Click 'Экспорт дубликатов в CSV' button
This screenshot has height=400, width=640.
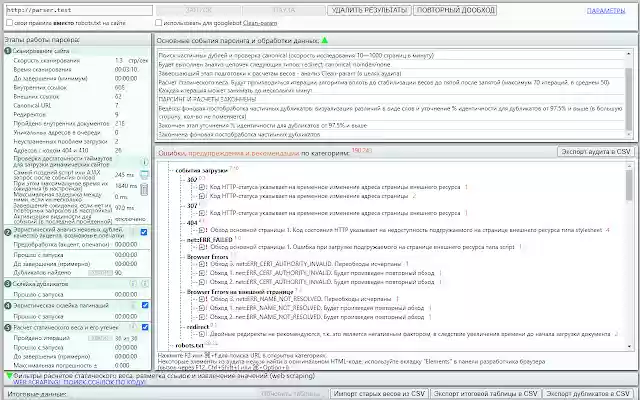click(x=588, y=394)
